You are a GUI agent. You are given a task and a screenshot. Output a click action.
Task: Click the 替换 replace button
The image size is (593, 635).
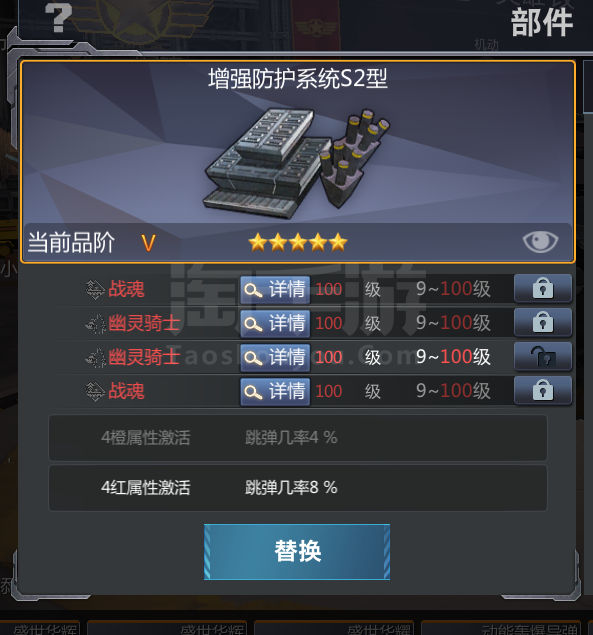297,552
